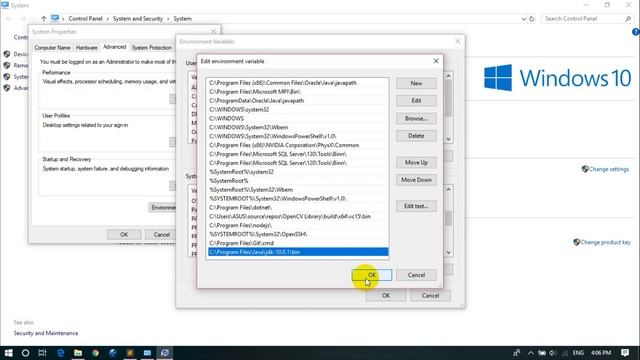Expand the address bar history dropdown

(x=524, y=19)
